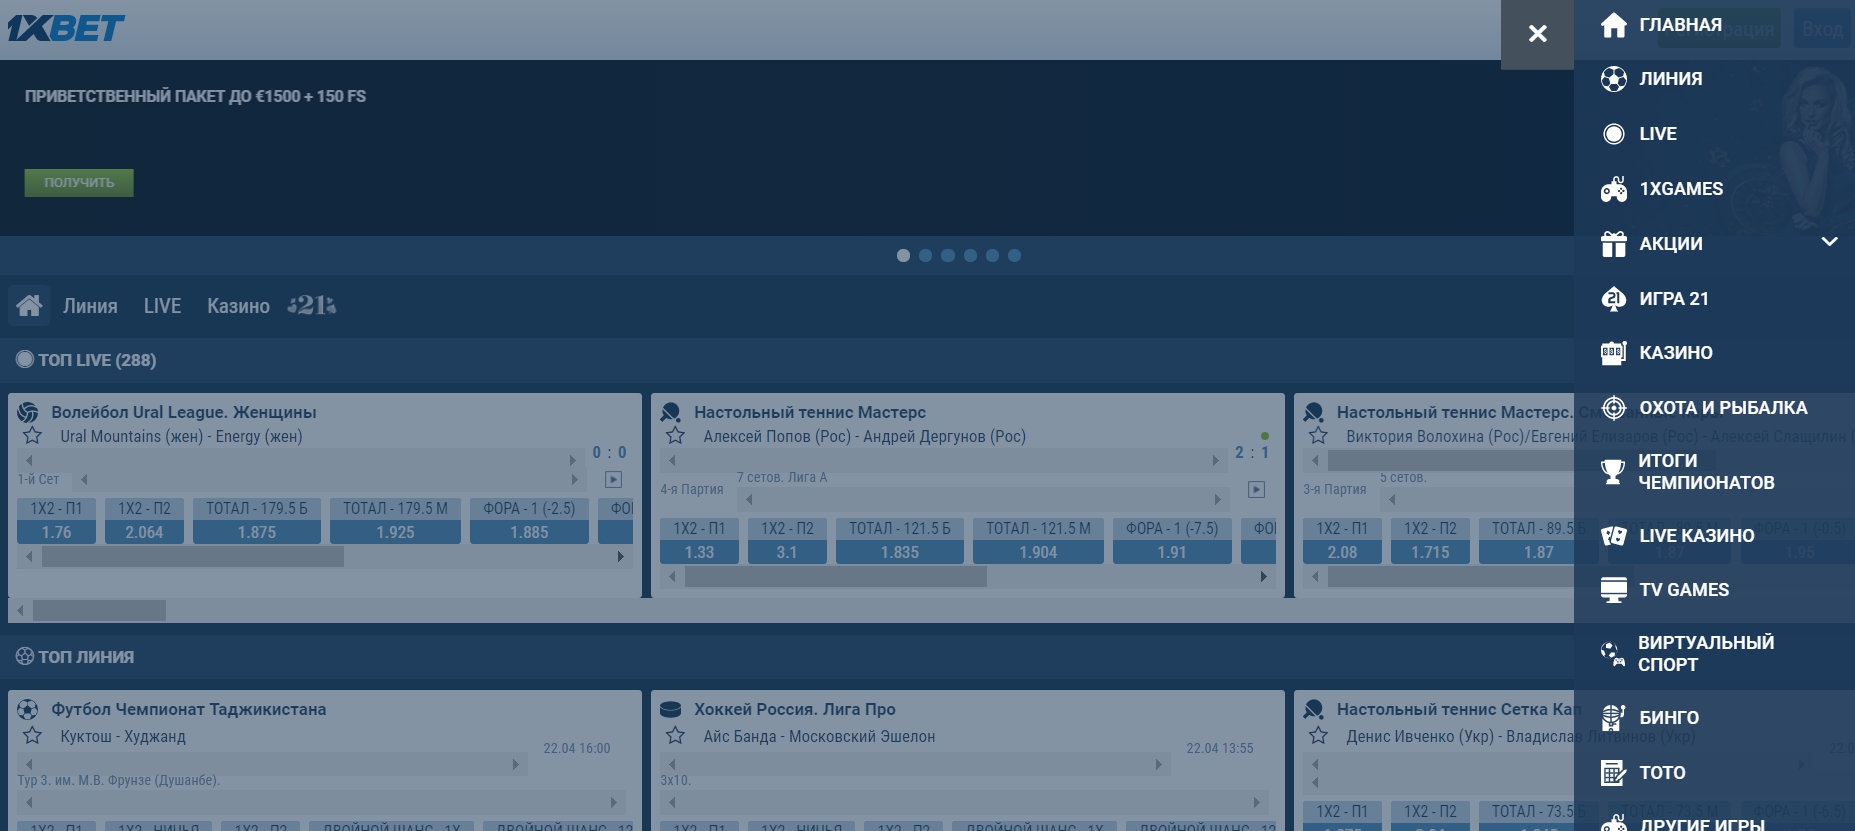The height and width of the screenshot is (831, 1855).
Task: Click the 1XBET logo
Action: (66, 28)
